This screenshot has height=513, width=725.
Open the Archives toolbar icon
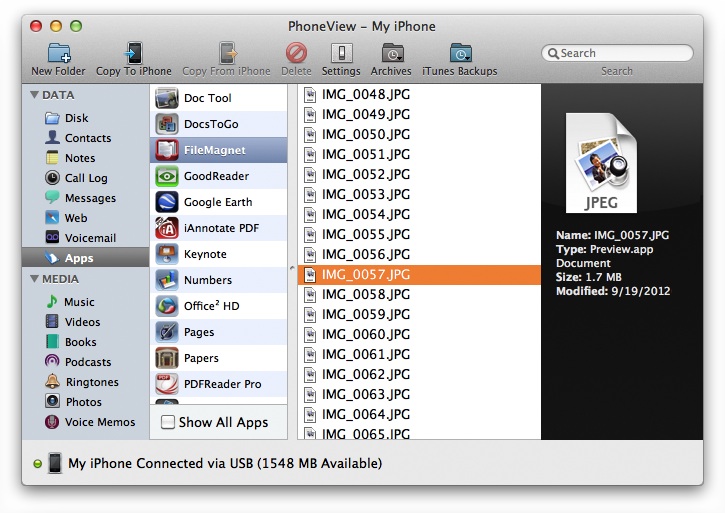pos(391,53)
